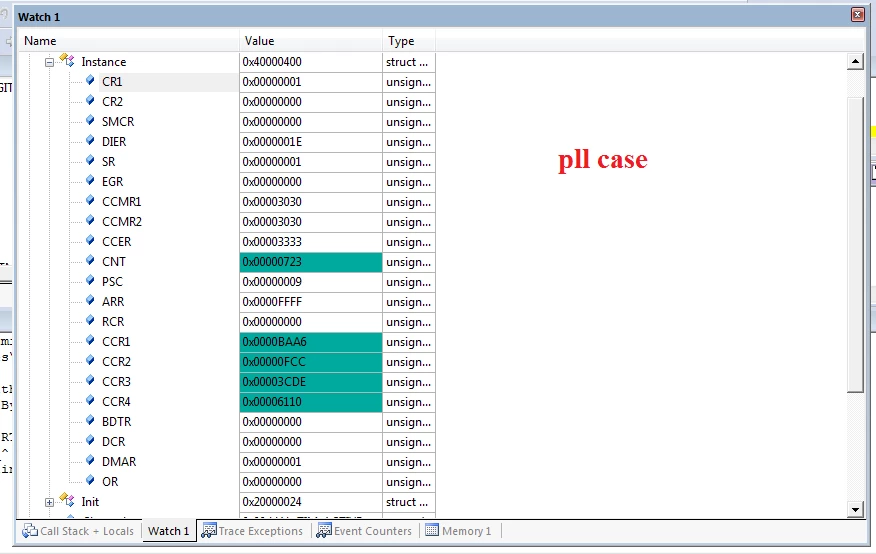Click the CR1 member icon
This screenshot has width=876, height=554.
(x=90, y=80)
